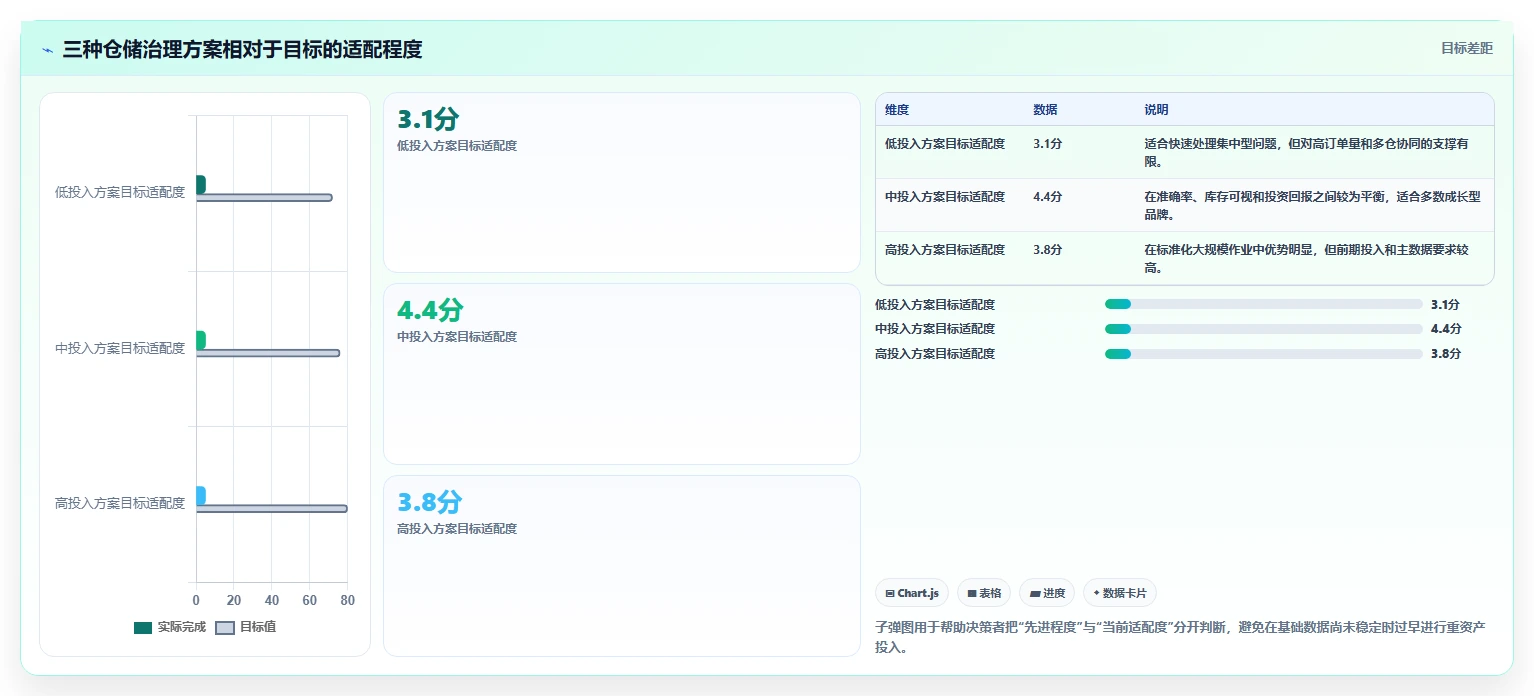The image size is (1534, 696).
Task: Click the 低投入方案 explanation text in table
Action: [1307, 152]
